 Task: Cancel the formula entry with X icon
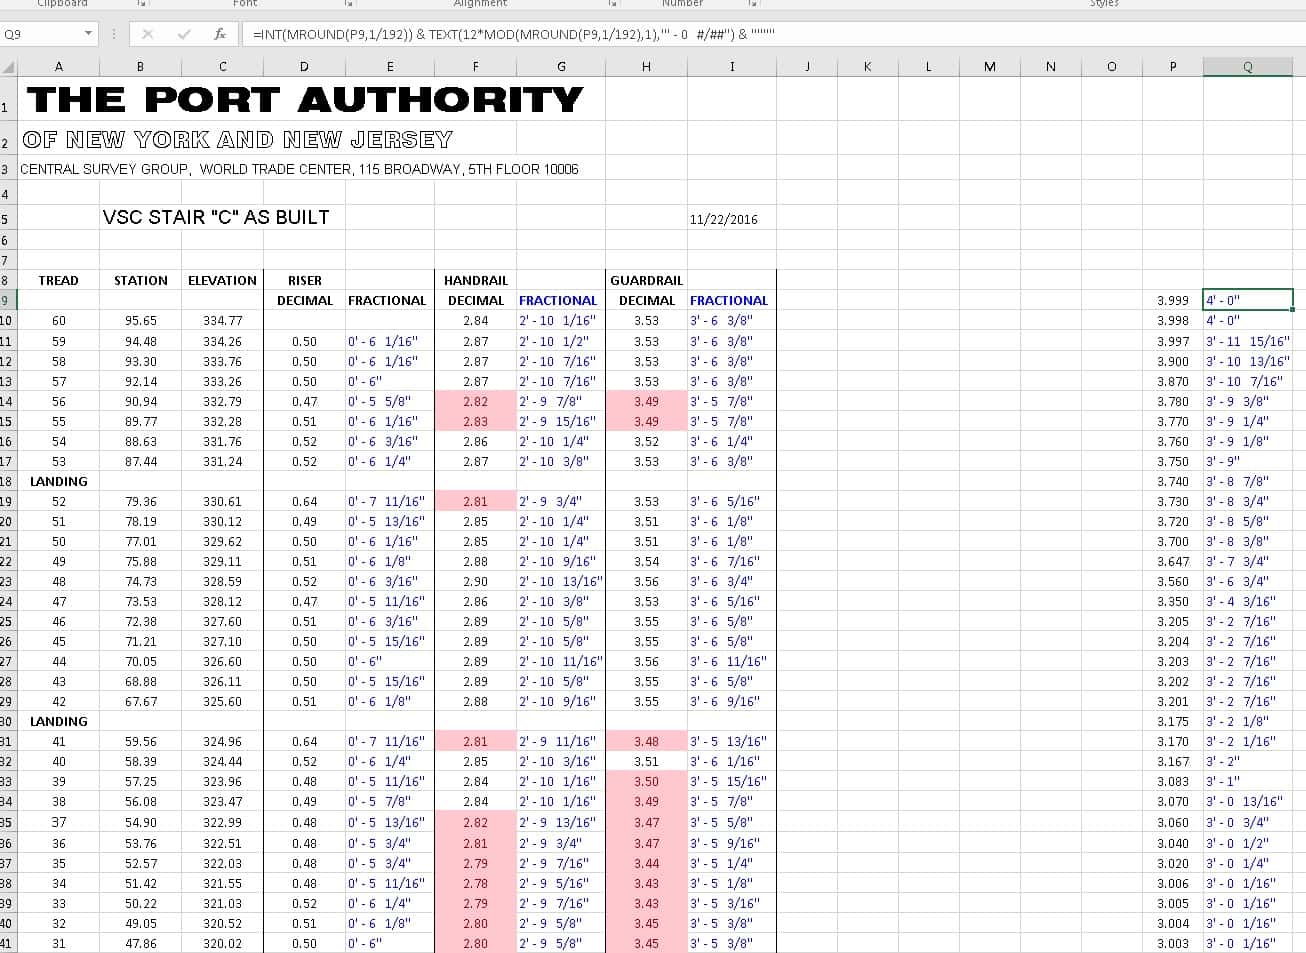click(148, 34)
